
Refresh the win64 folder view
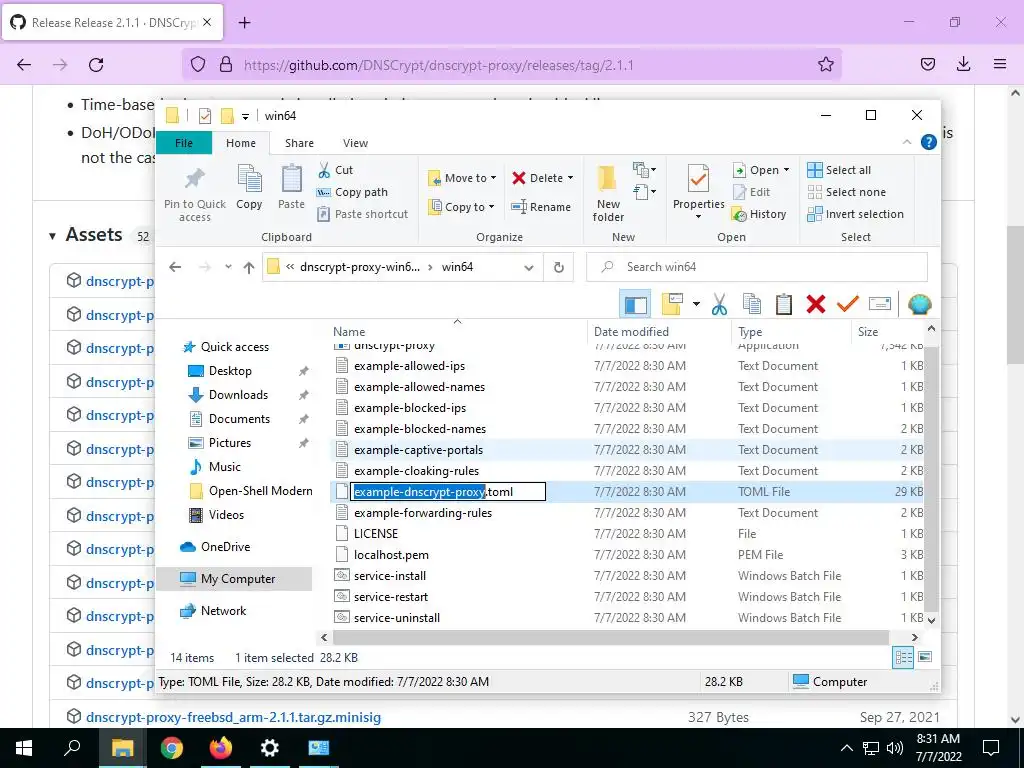(558, 267)
